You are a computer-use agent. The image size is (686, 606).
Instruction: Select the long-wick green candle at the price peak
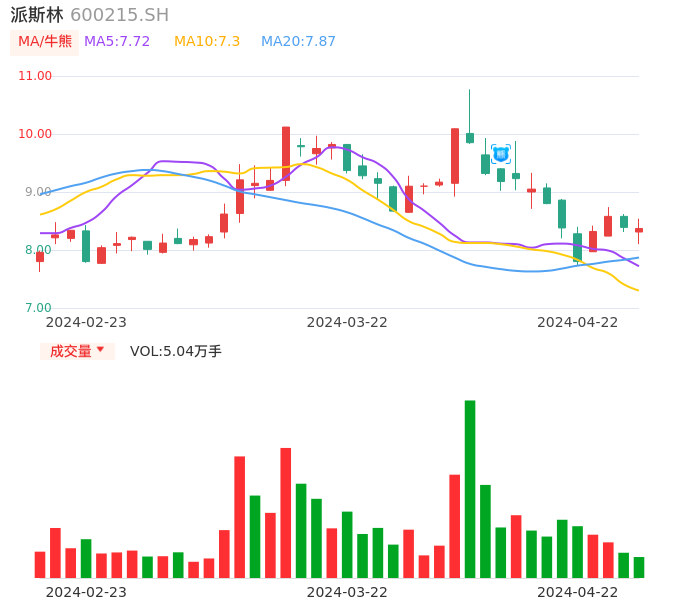click(x=470, y=137)
